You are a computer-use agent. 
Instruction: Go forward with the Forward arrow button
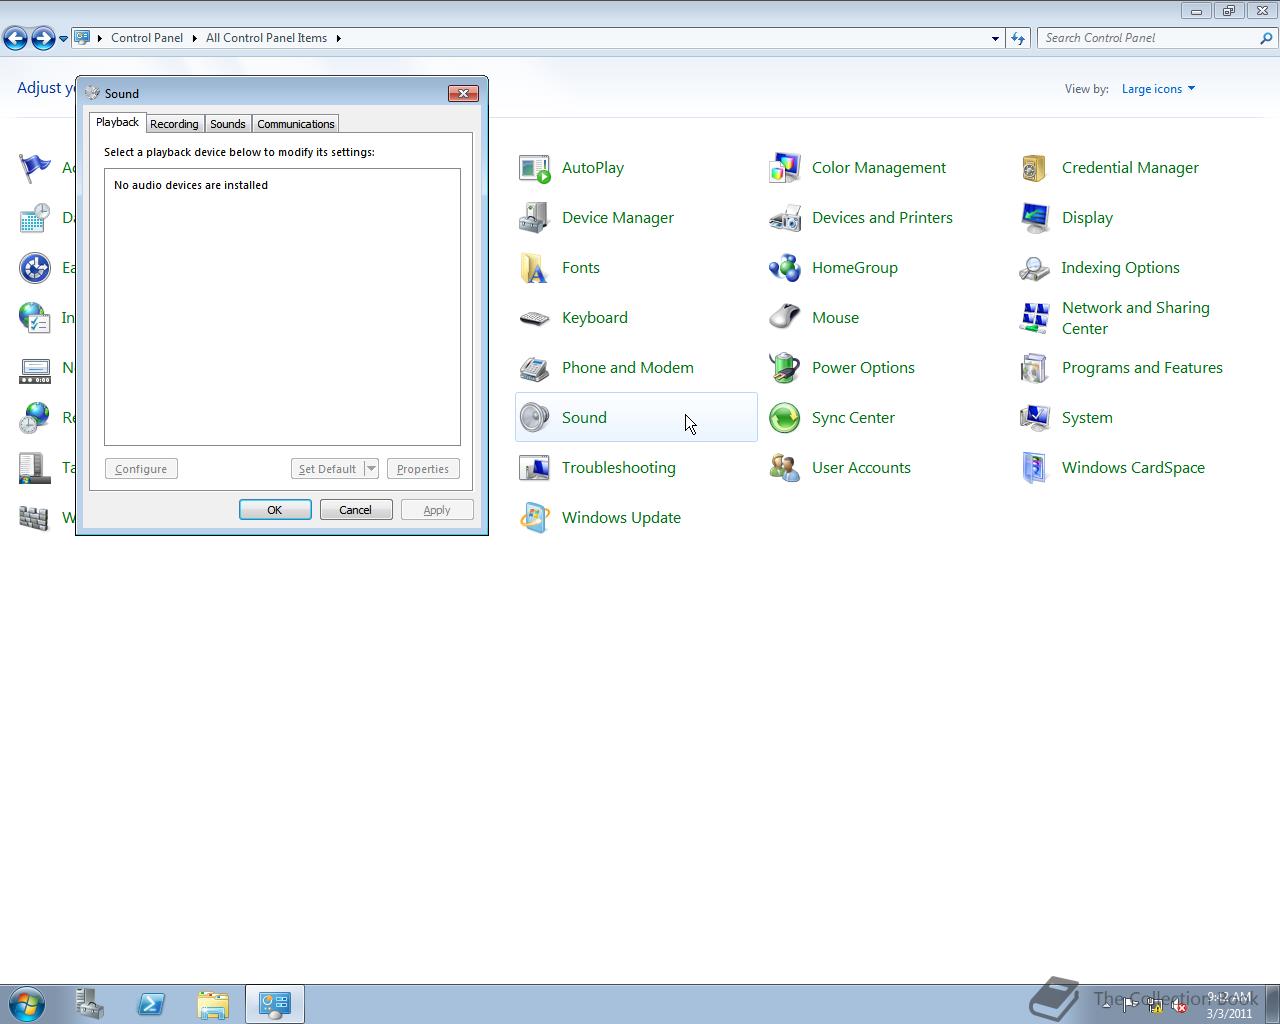(x=43, y=38)
